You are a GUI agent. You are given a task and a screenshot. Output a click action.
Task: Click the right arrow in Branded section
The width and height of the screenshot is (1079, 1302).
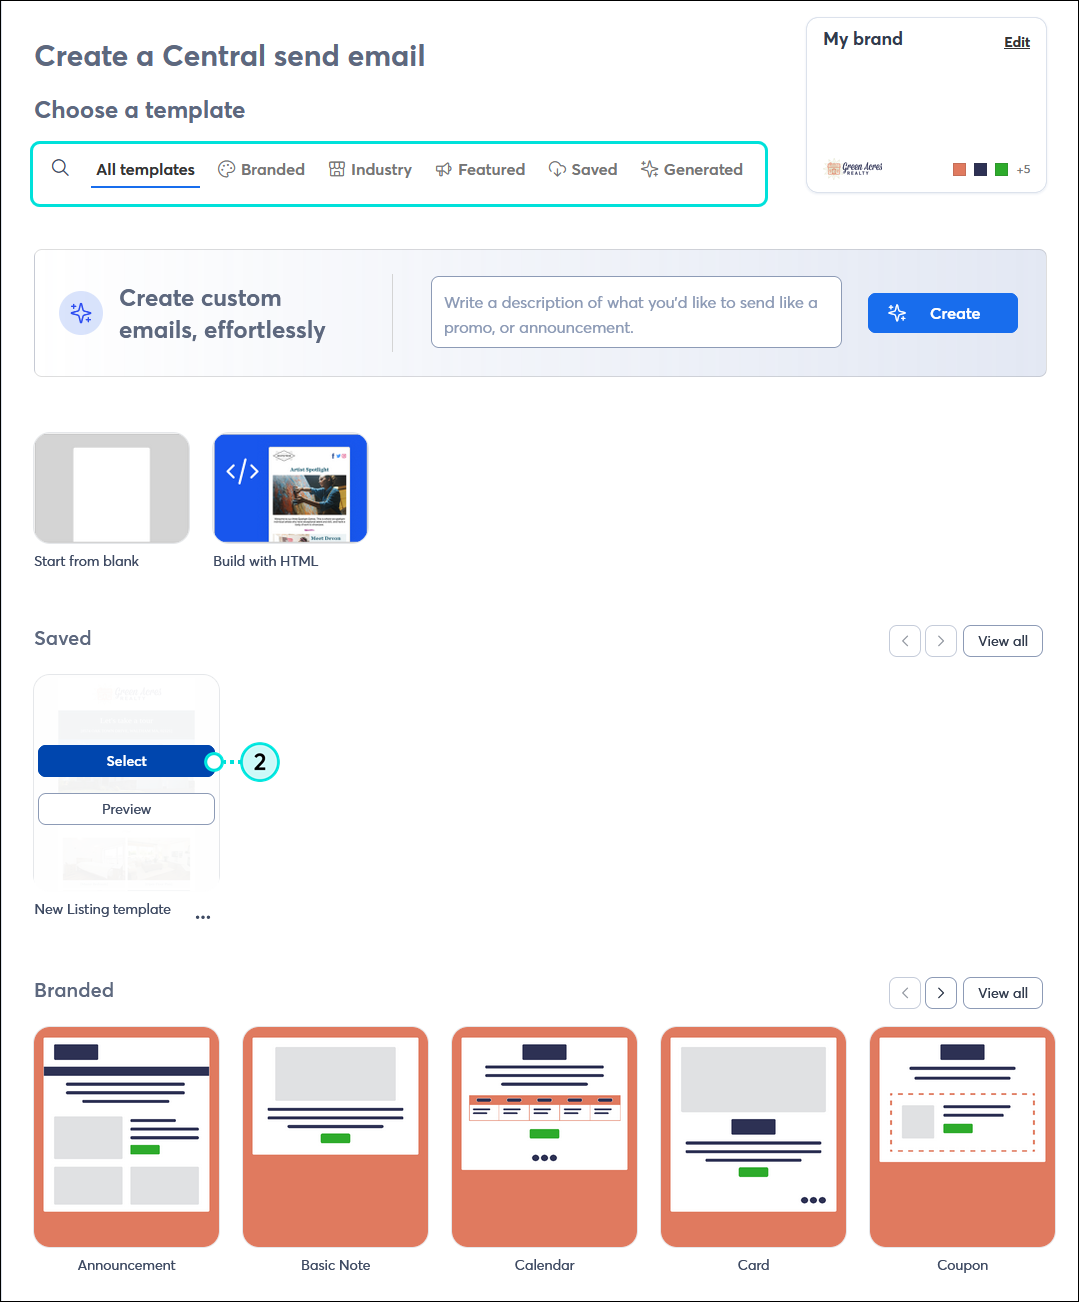[940, 992]
